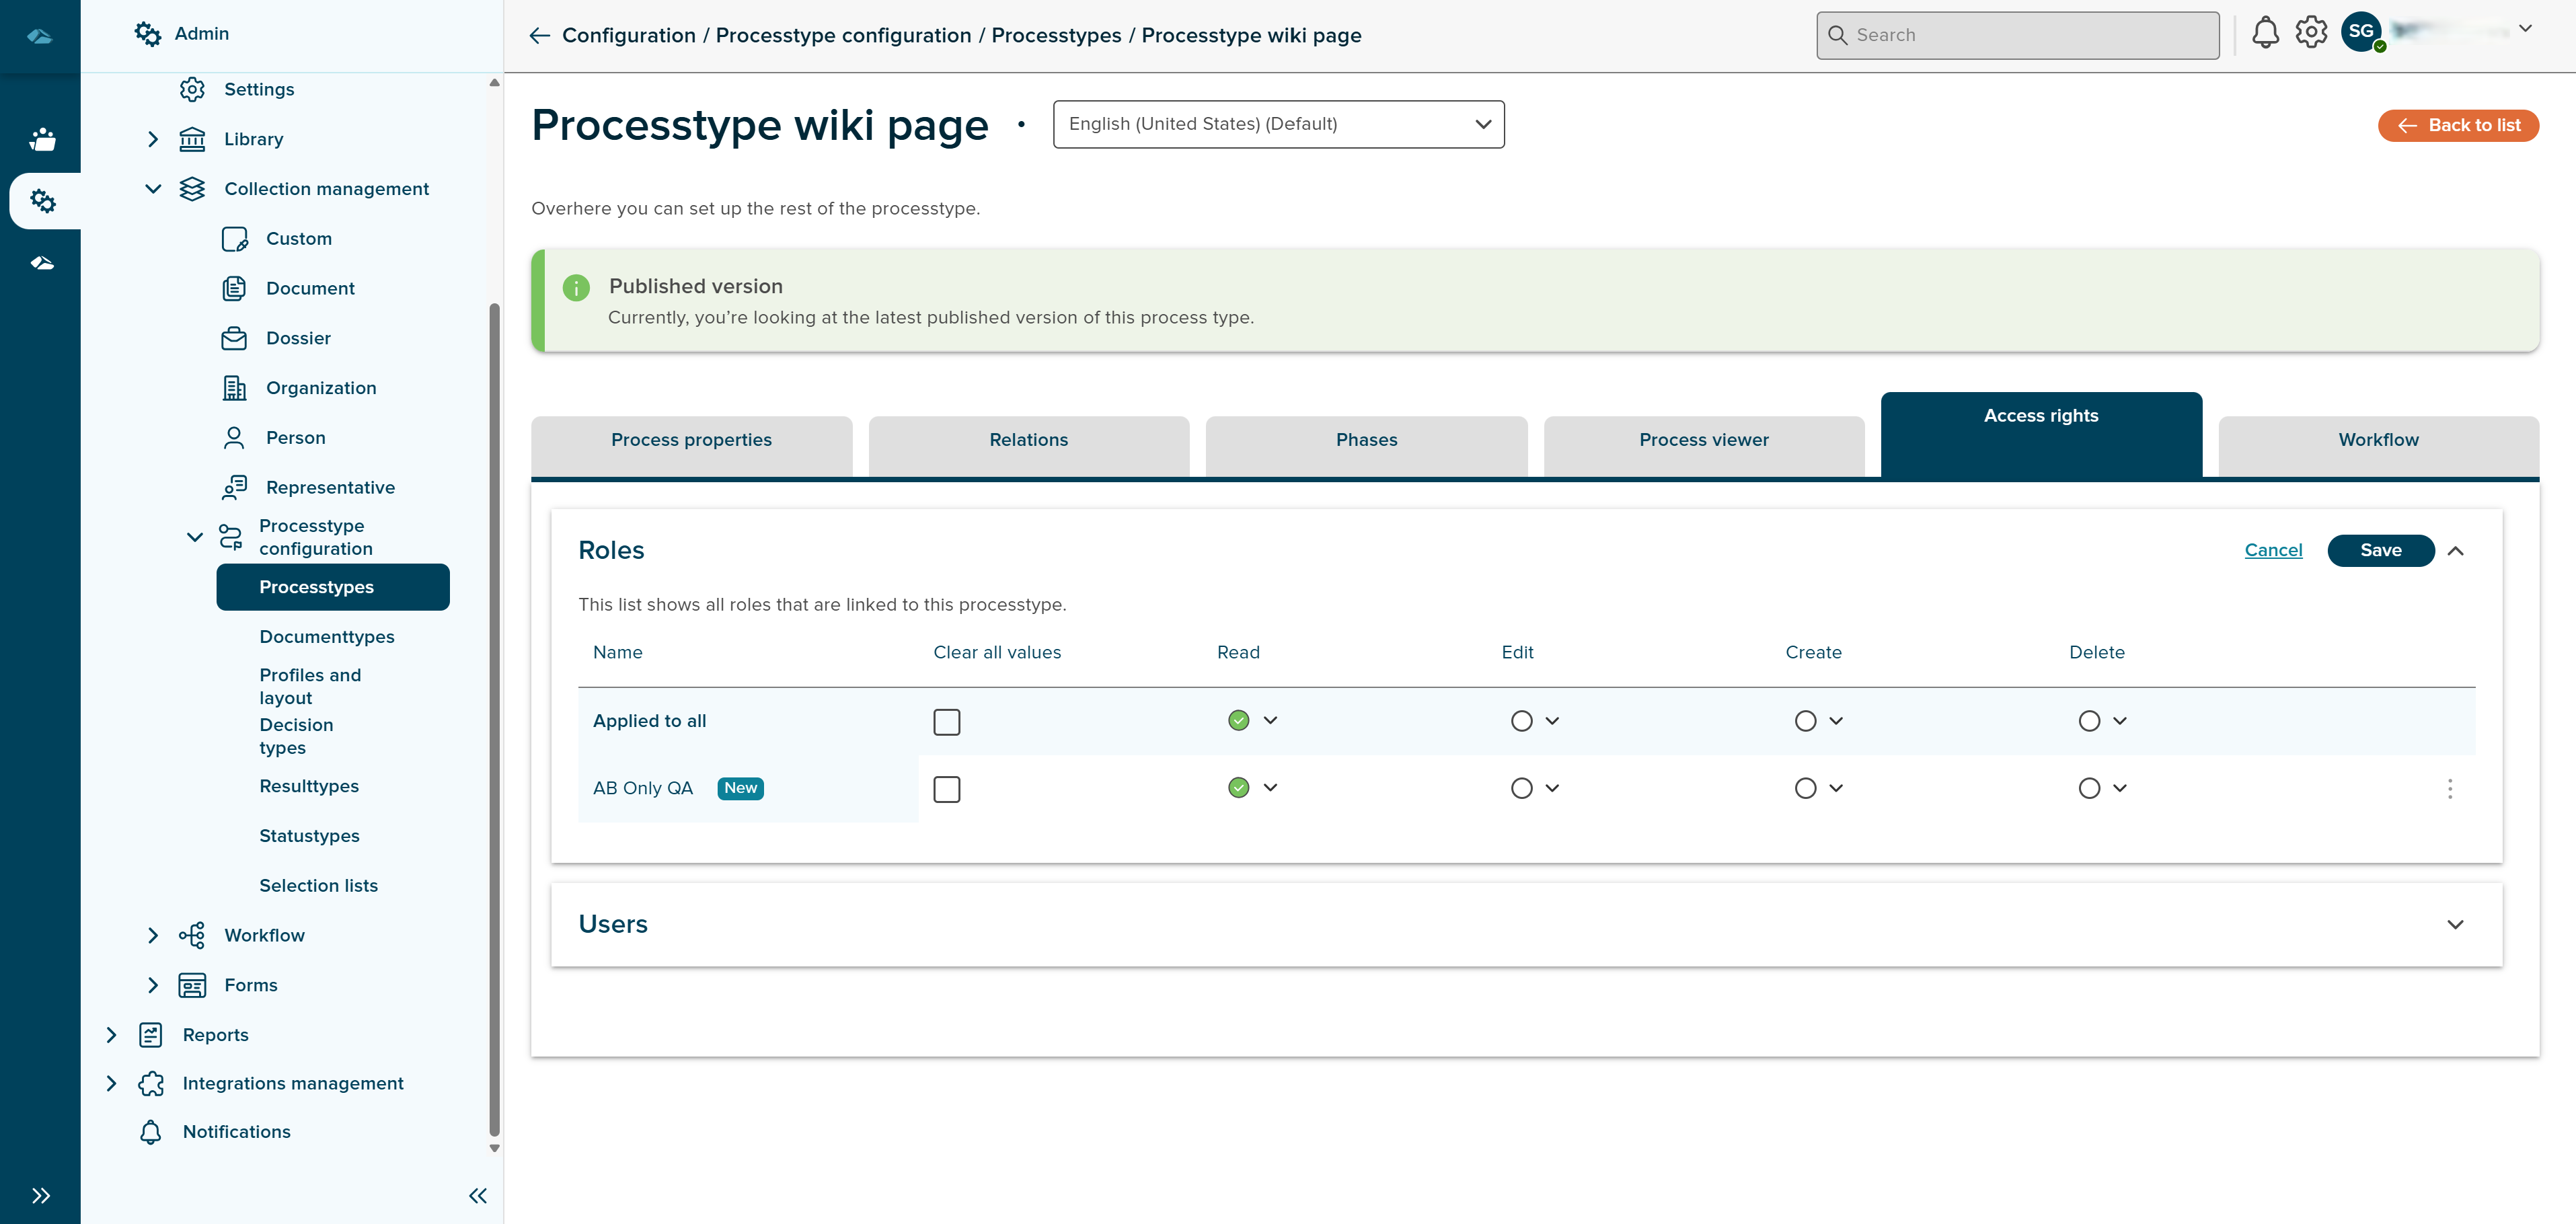Click the Cancel link in Roles
This screenshot has height=1224, width=2576.
click(x=2273, y=550)
